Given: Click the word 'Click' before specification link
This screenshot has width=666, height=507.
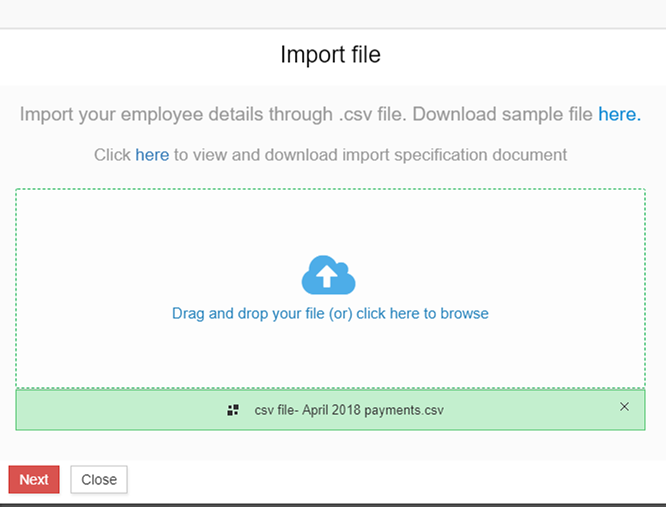Looking at the screenshot, I should pyautogui.click(x=112, y=155).
